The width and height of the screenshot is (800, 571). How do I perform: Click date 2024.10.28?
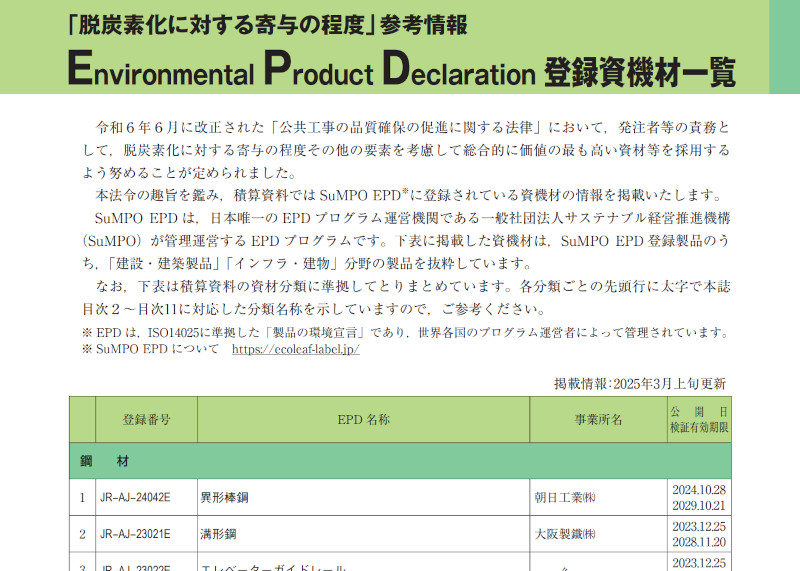click(x=699, y=490)
